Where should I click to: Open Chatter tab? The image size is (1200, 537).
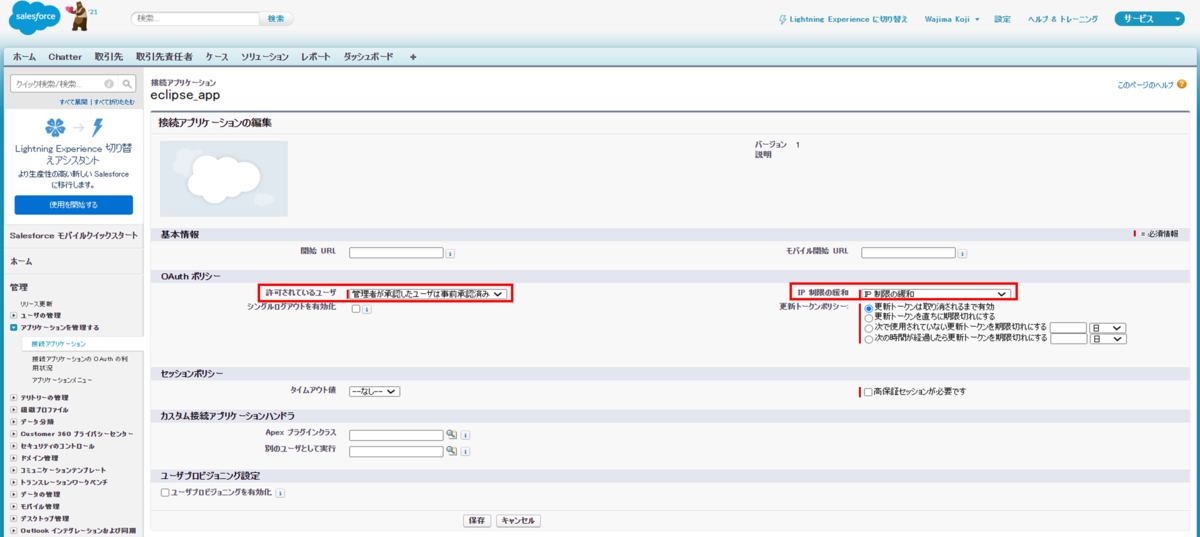pos(65,57)
